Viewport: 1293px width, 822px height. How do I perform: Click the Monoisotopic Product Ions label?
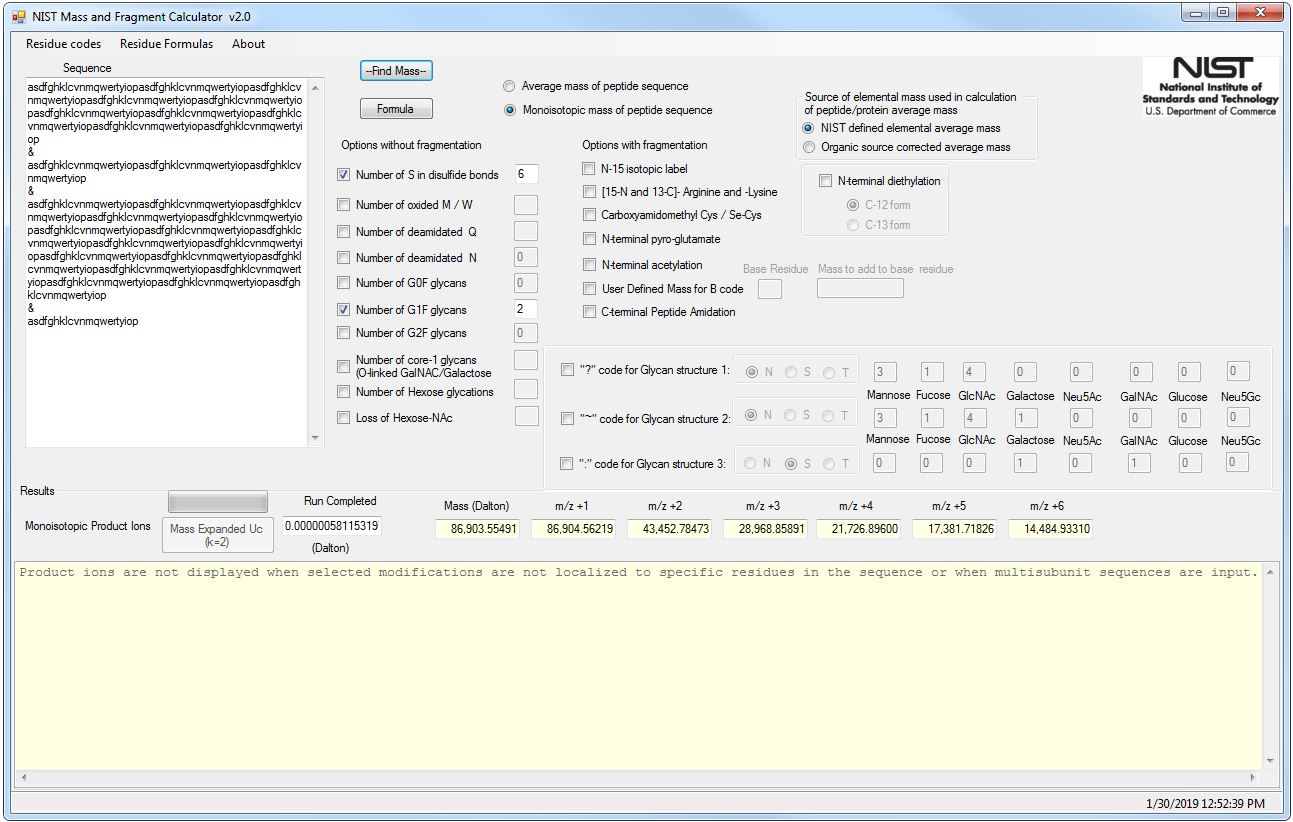pos(88,526)
